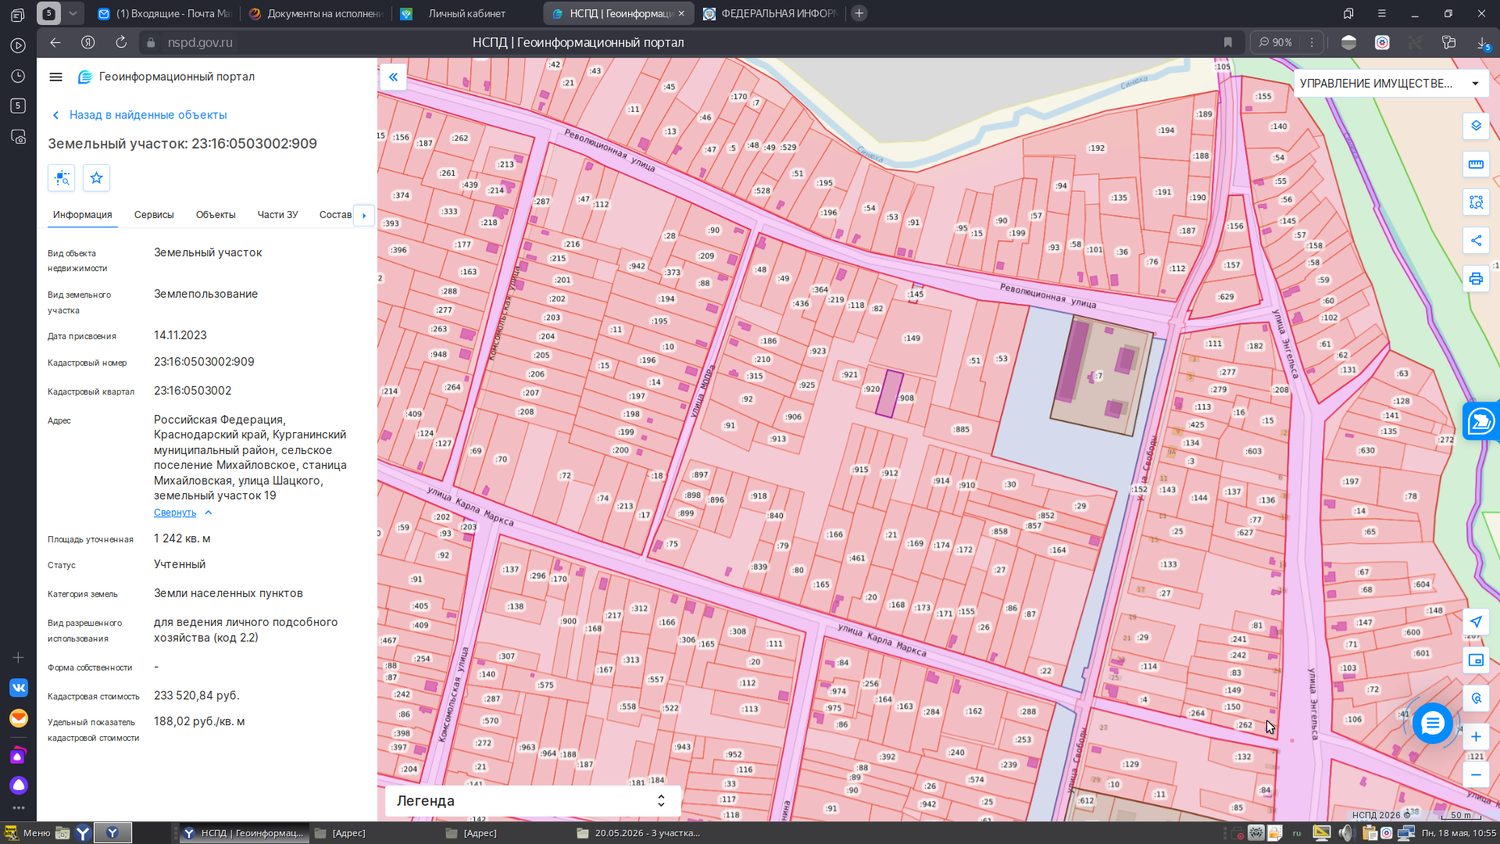Open the 20.05.2026 folder taskbar window
Image resolution: width=1500 pixels, height=844 pixels.
[x=640, y=833]
